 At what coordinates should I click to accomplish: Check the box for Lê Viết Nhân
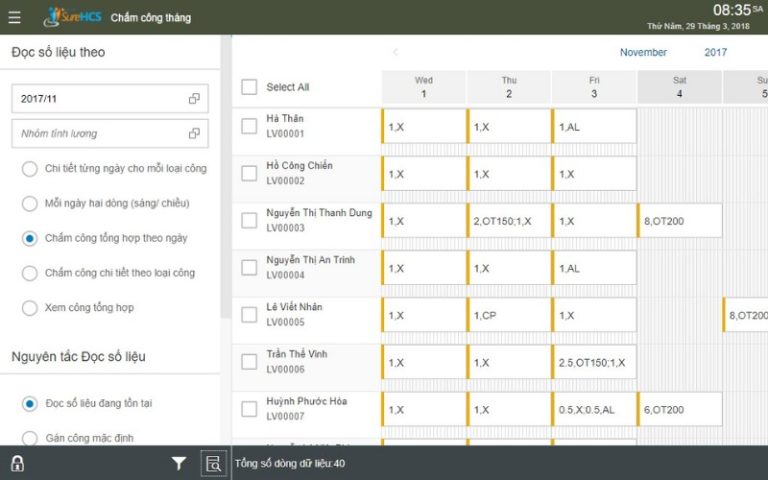point(249,315)
